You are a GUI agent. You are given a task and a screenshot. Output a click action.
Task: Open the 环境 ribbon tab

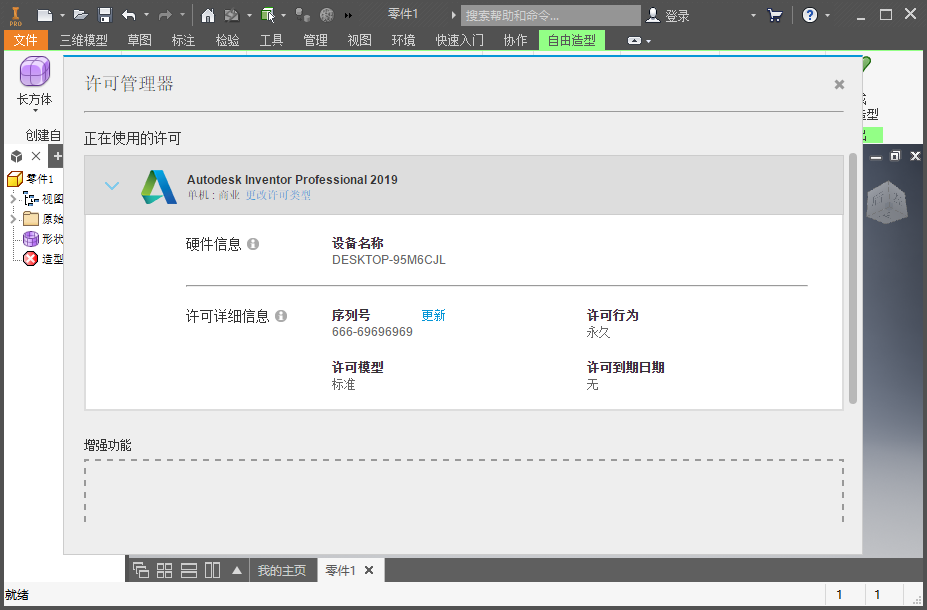pyautogui.click(x=403, y=40)
